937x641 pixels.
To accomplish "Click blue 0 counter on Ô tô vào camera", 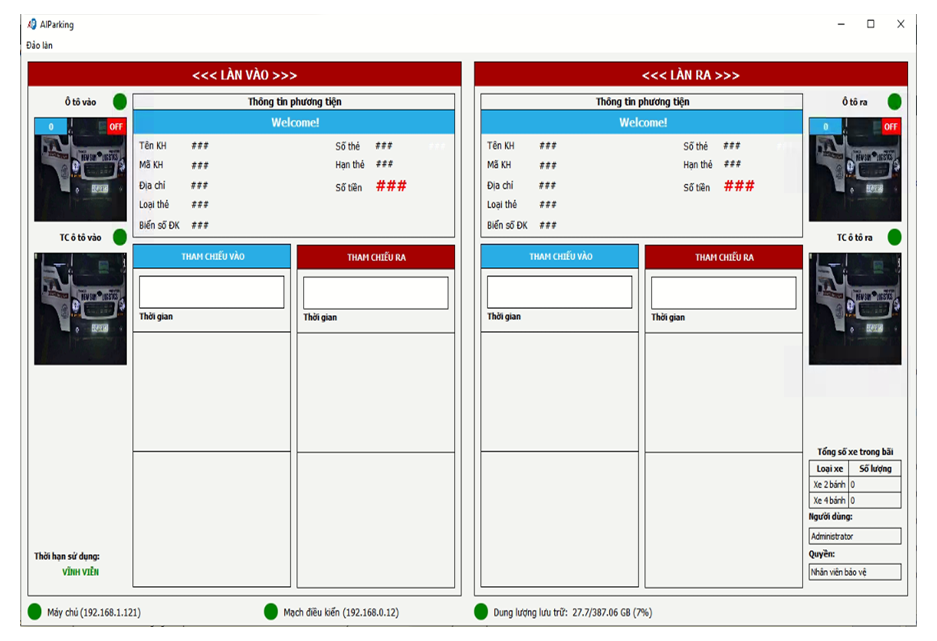I will tap(51, 127).
